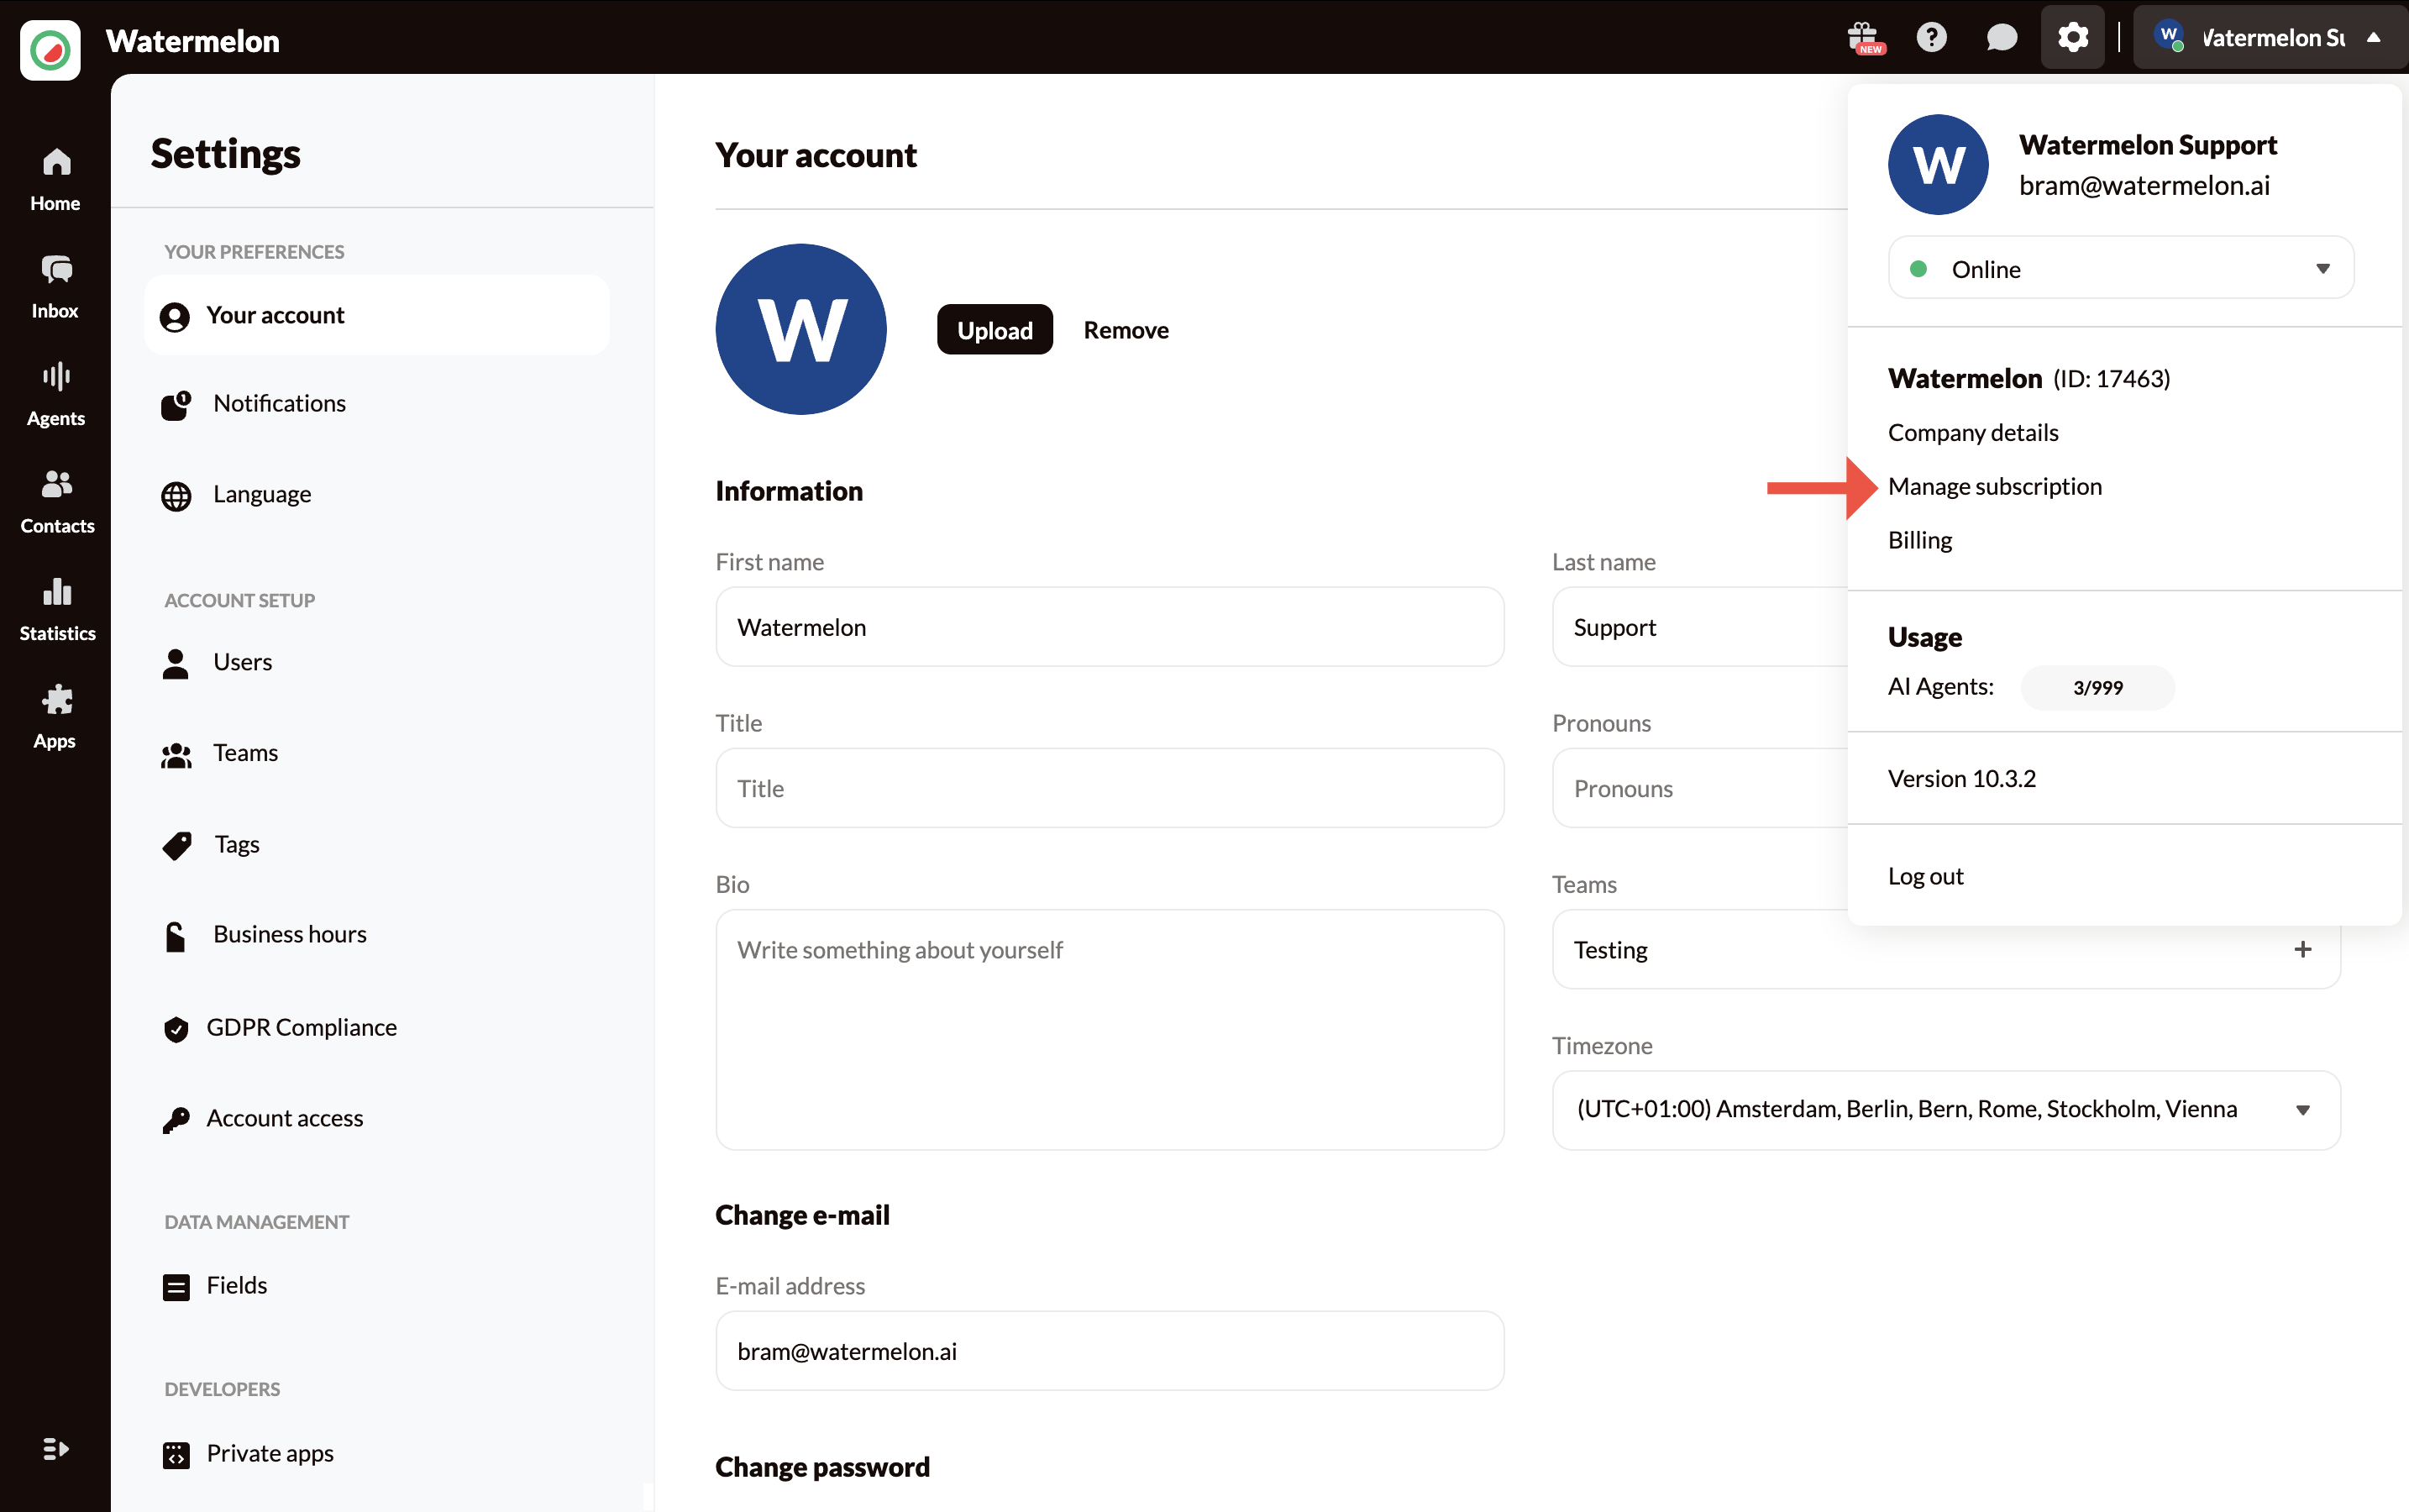2409x1512 pixels.
Task: Open the Online status dropdown
Action: click(2120, 268)
